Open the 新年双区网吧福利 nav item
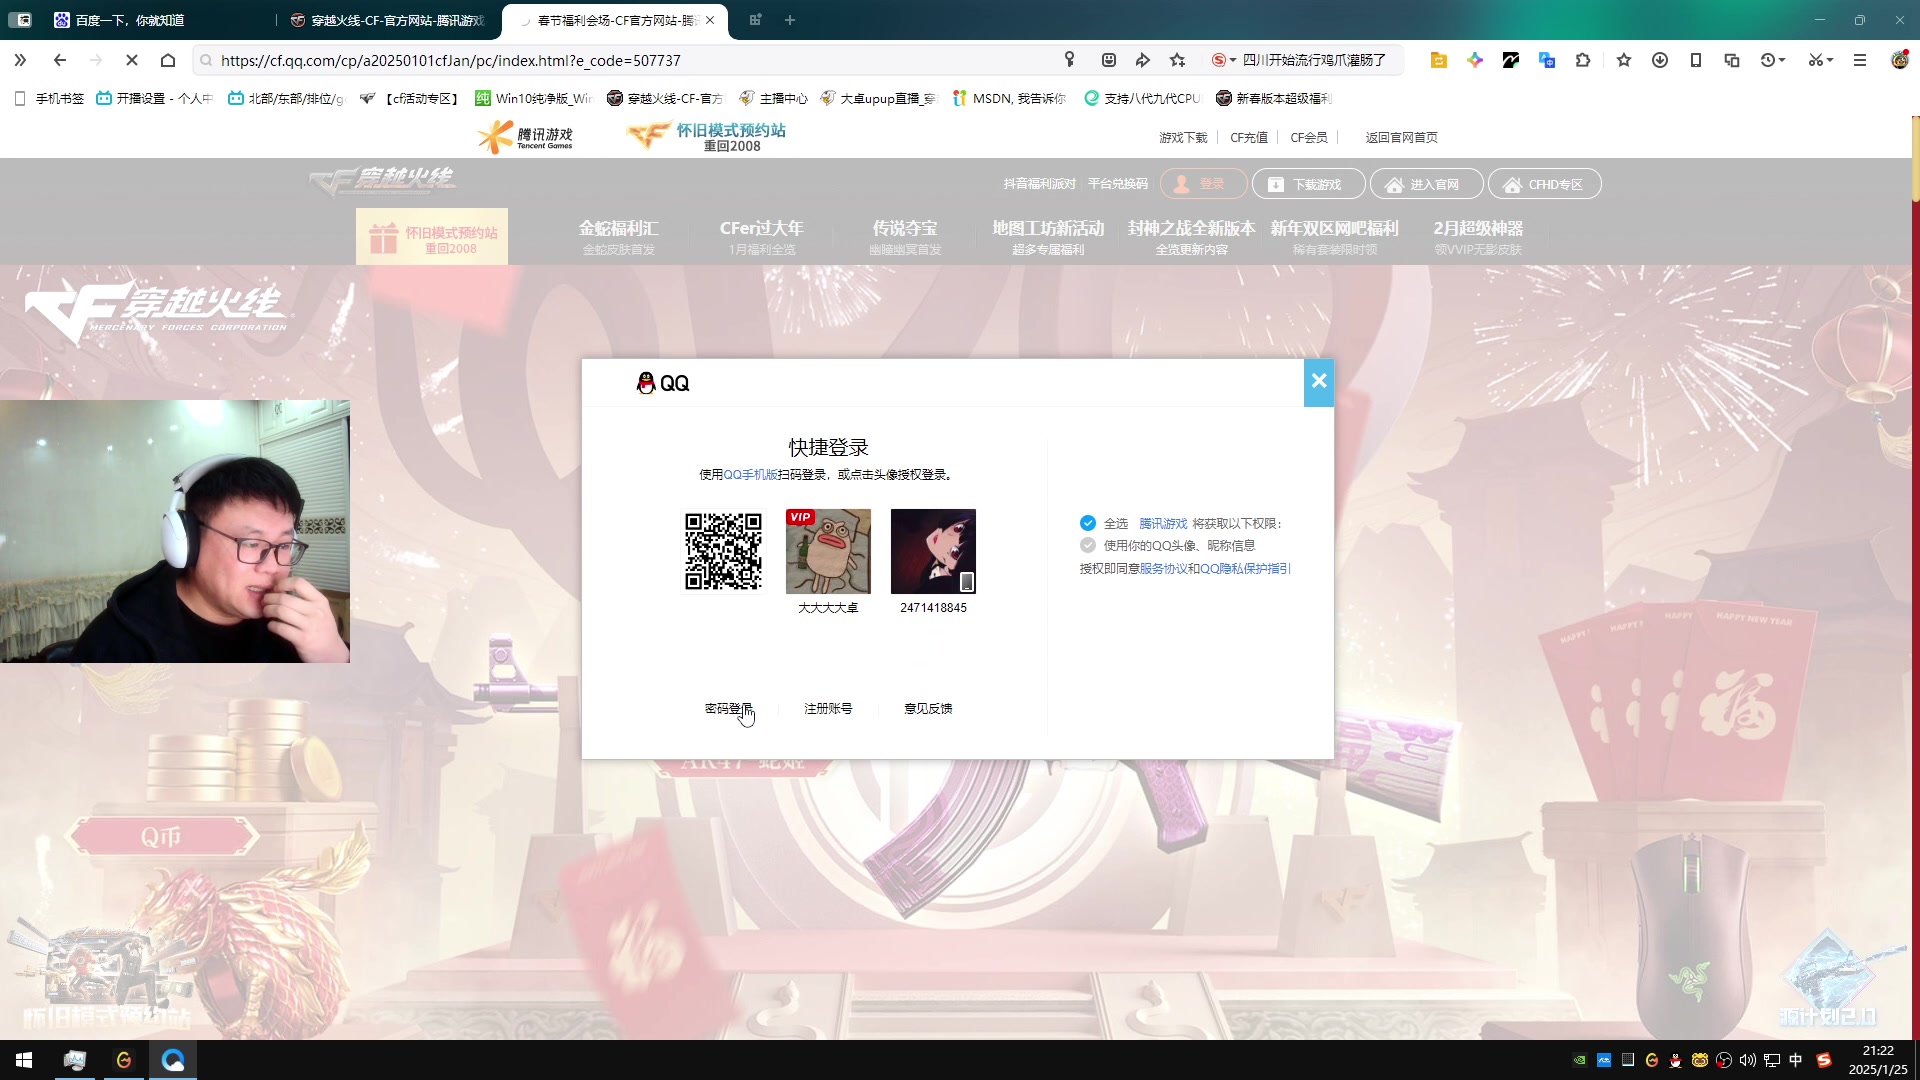1920x1080 pixels. pos(1335,237)
